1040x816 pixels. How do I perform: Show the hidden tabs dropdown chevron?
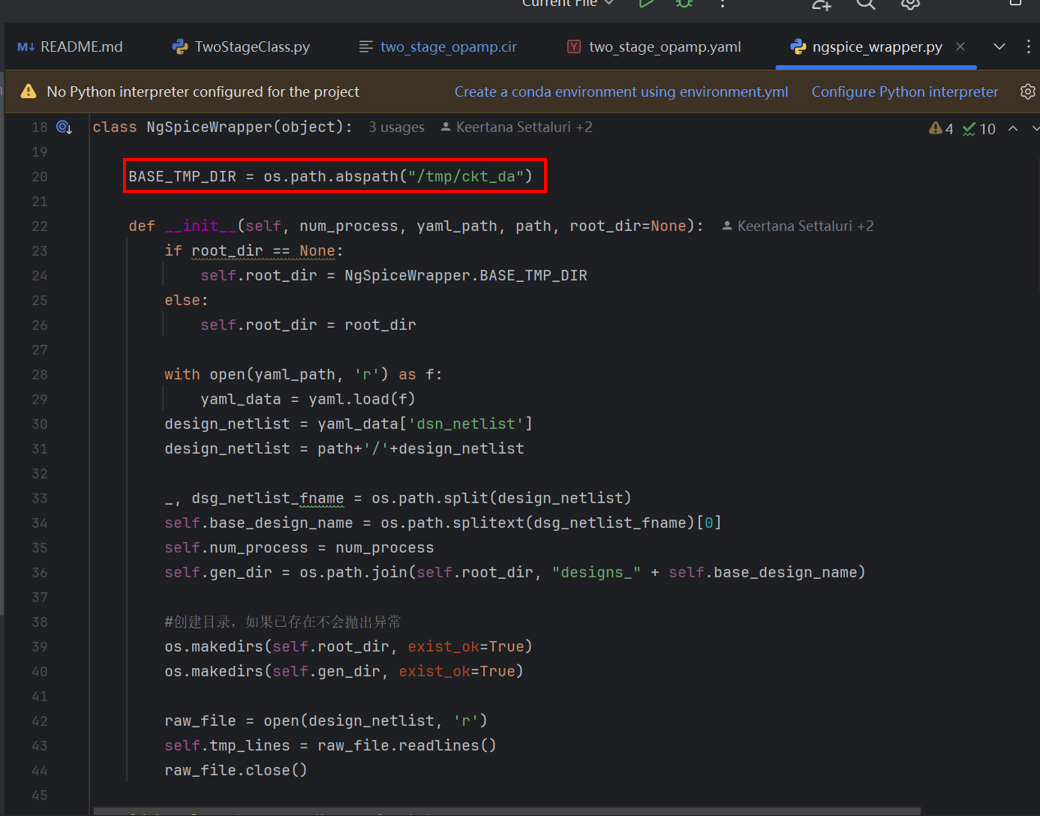coord(999,46)
